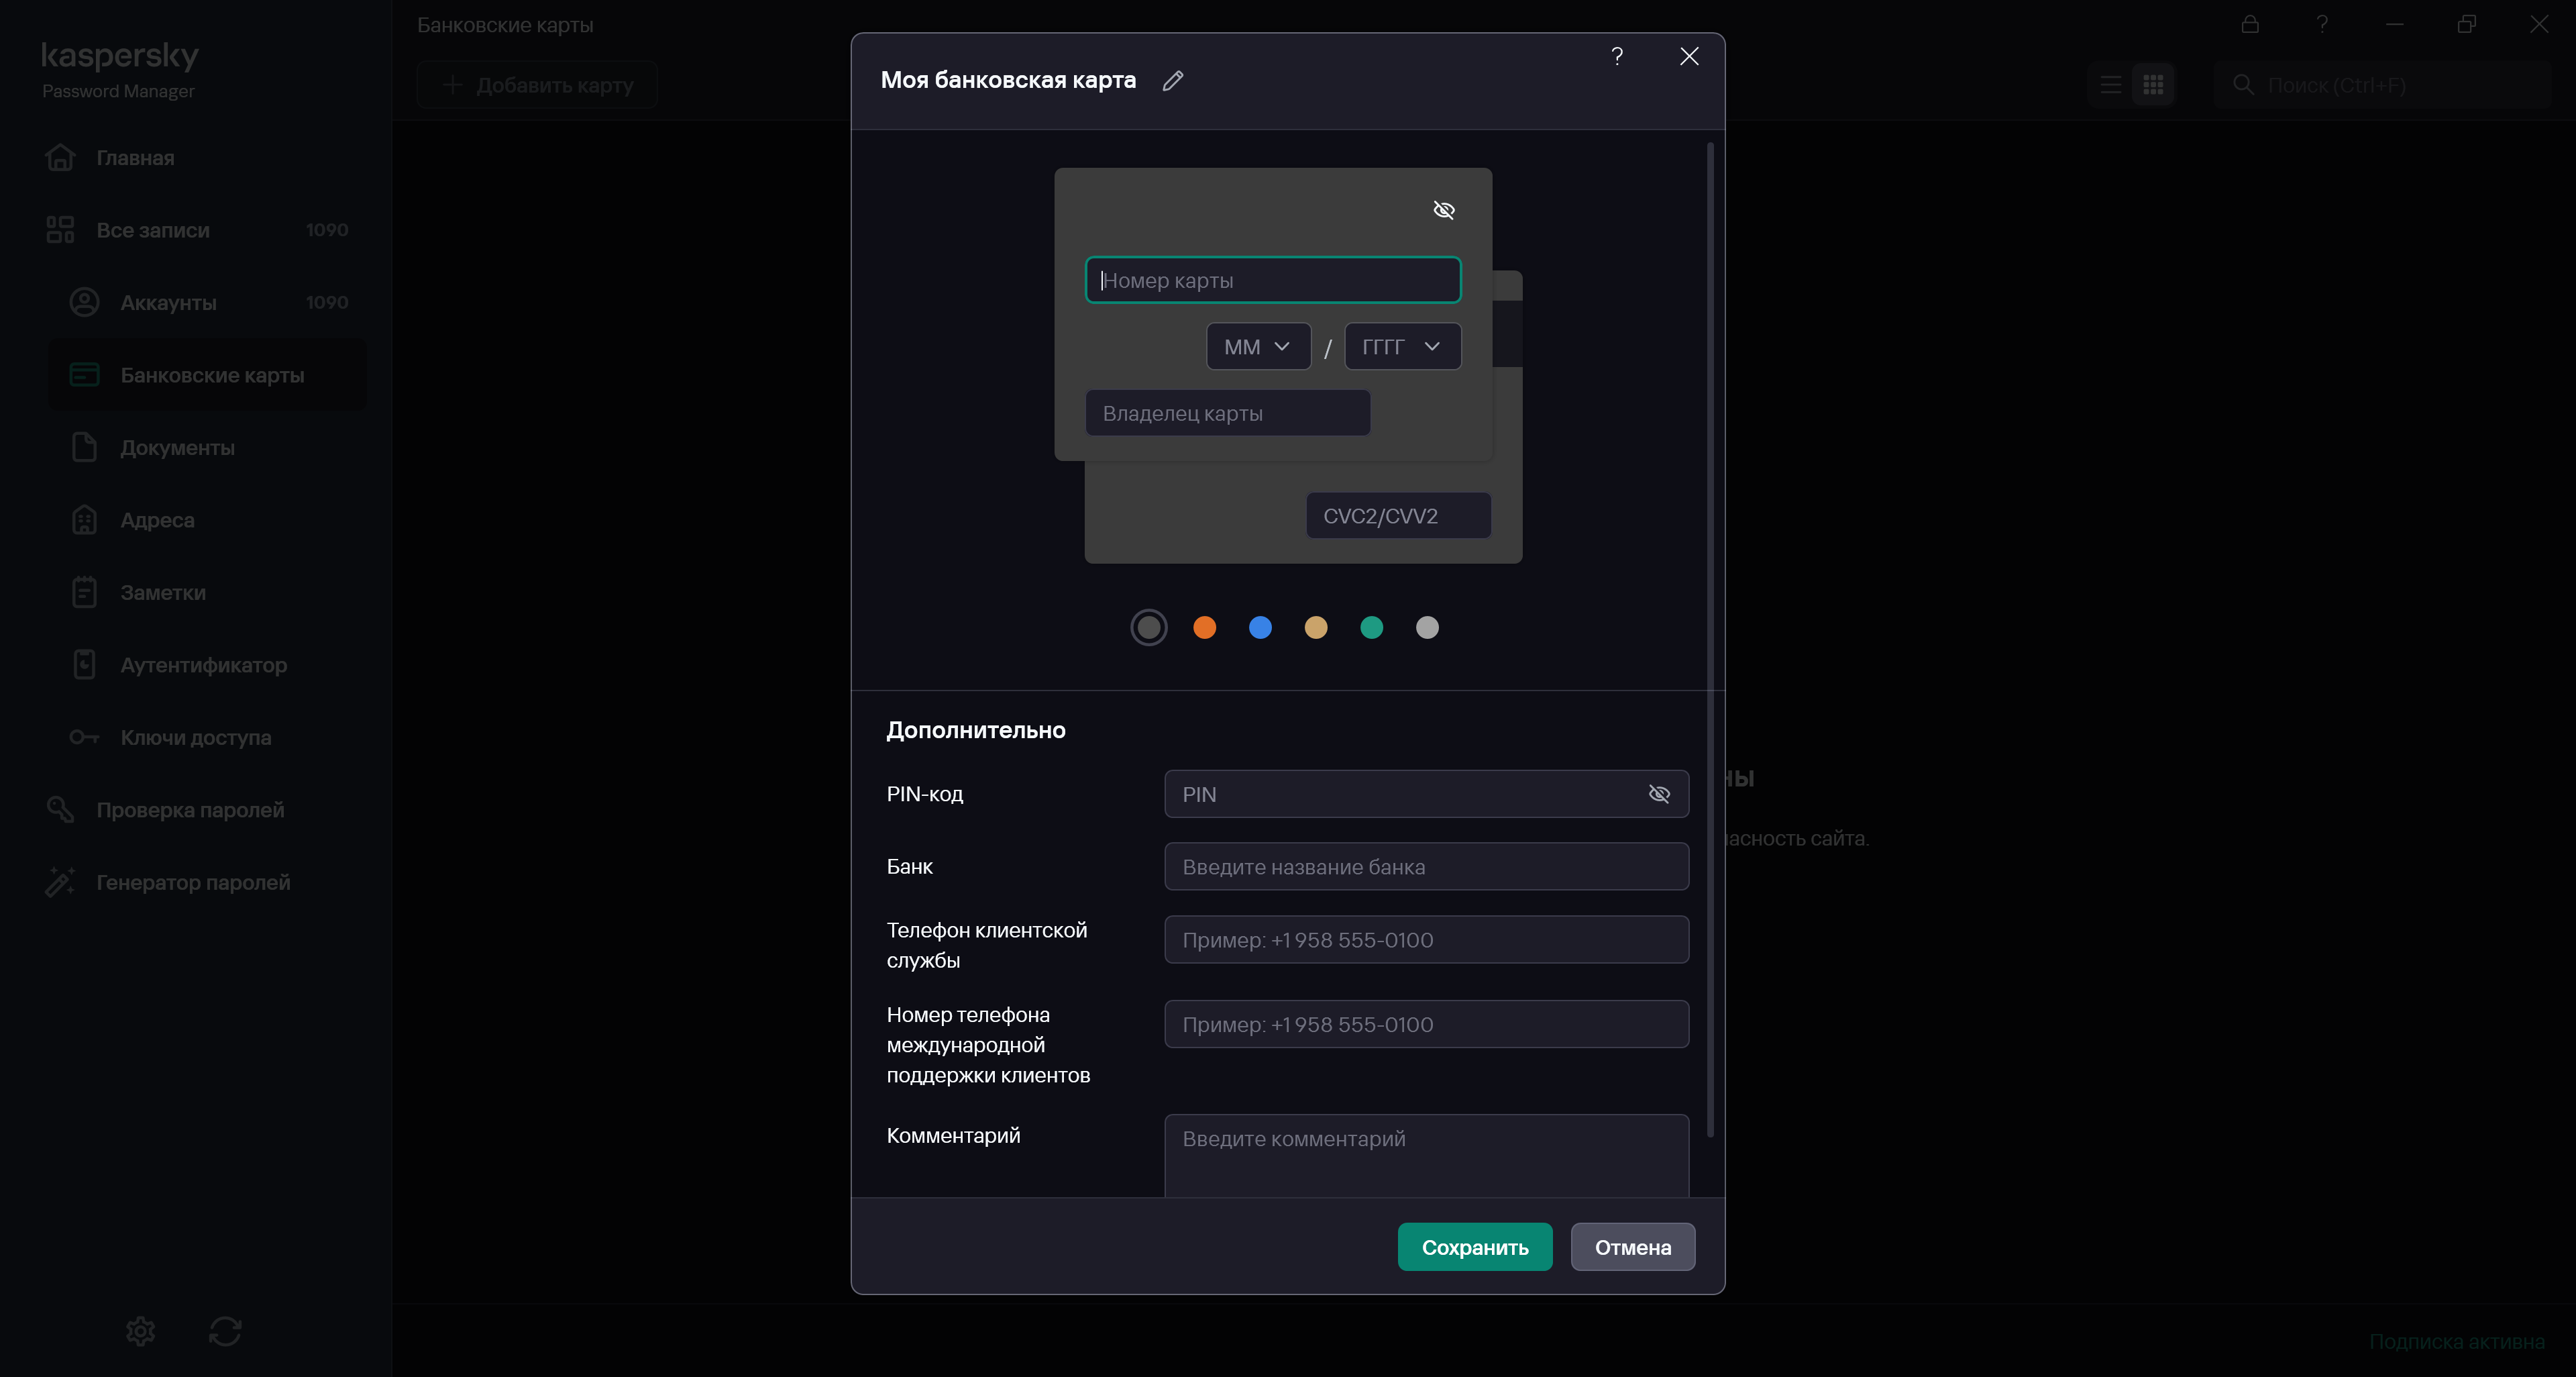Click the CVC2/CVV2 input field
The height and width of the screenshot is (1377, 2576).
point(1397,516)
